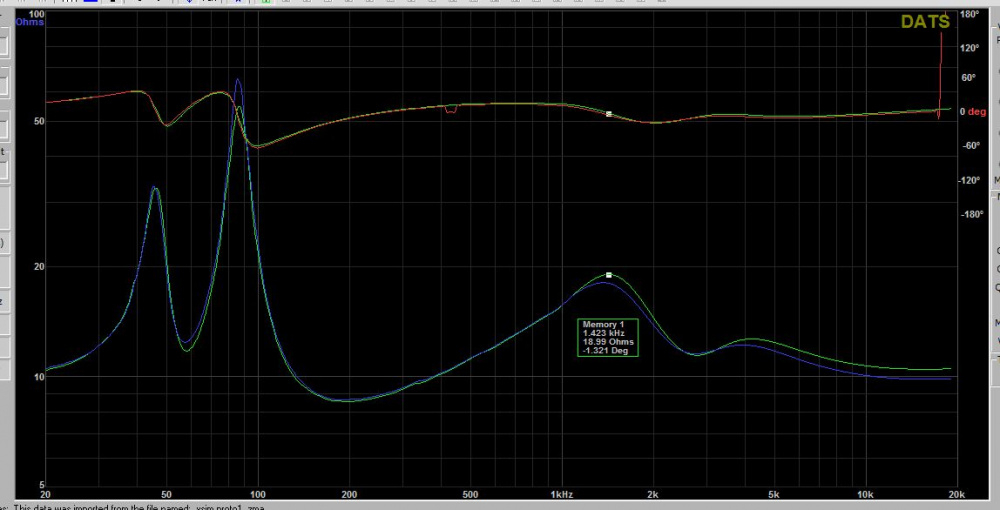Click the 2k frequency axis label
The height and width of the screenshot is (510, 1000).
(653, 495)
